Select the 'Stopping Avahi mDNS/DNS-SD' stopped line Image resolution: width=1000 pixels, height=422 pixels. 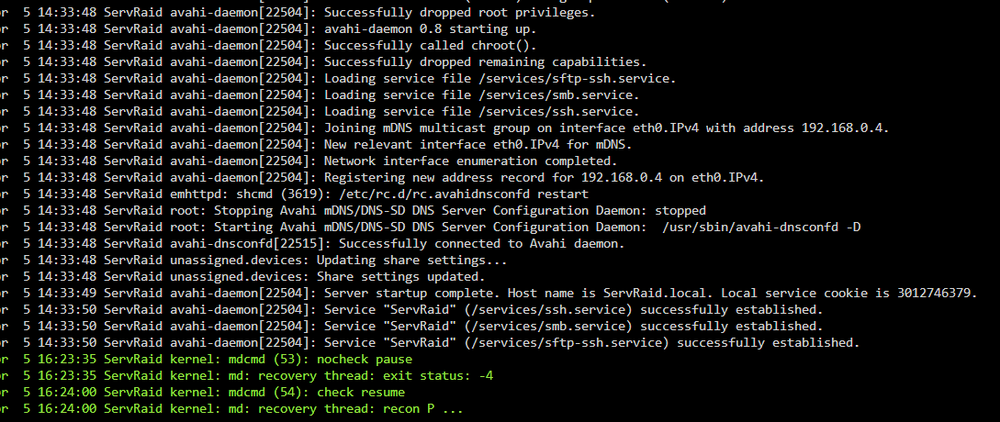353,210
